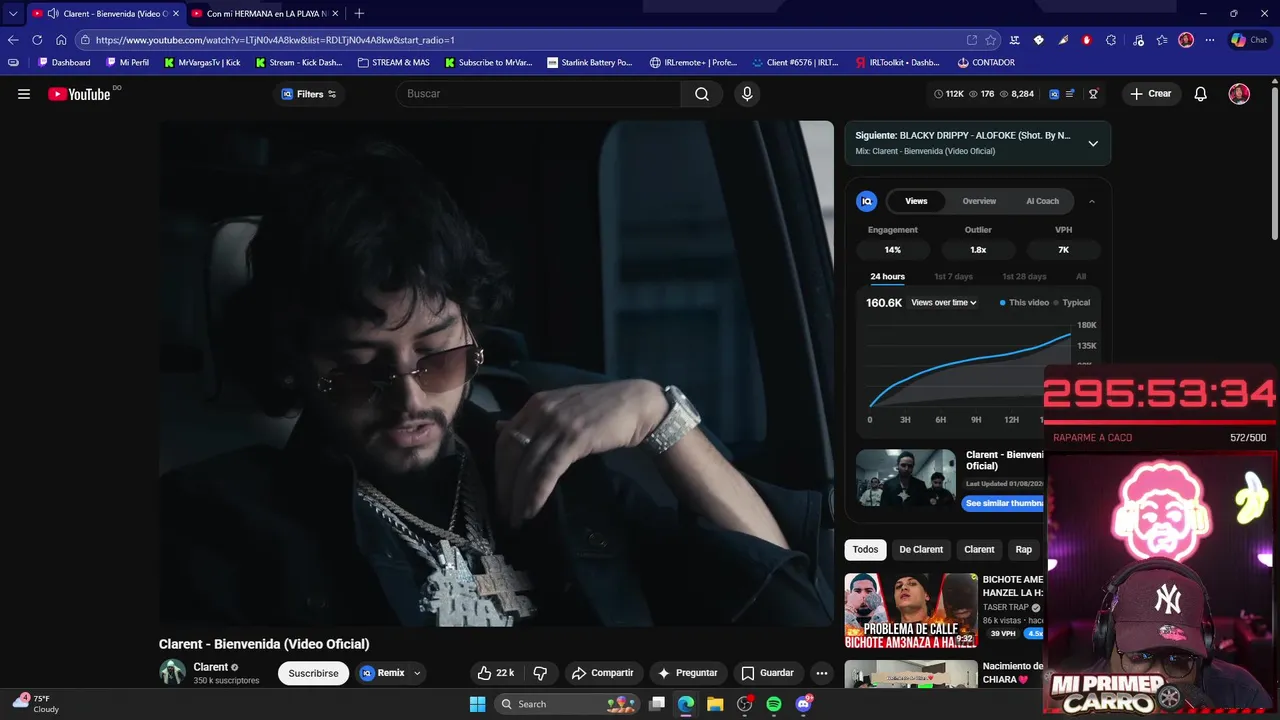Click See similar thumbnails button

pyautogui.click(x=1004, y=503)
